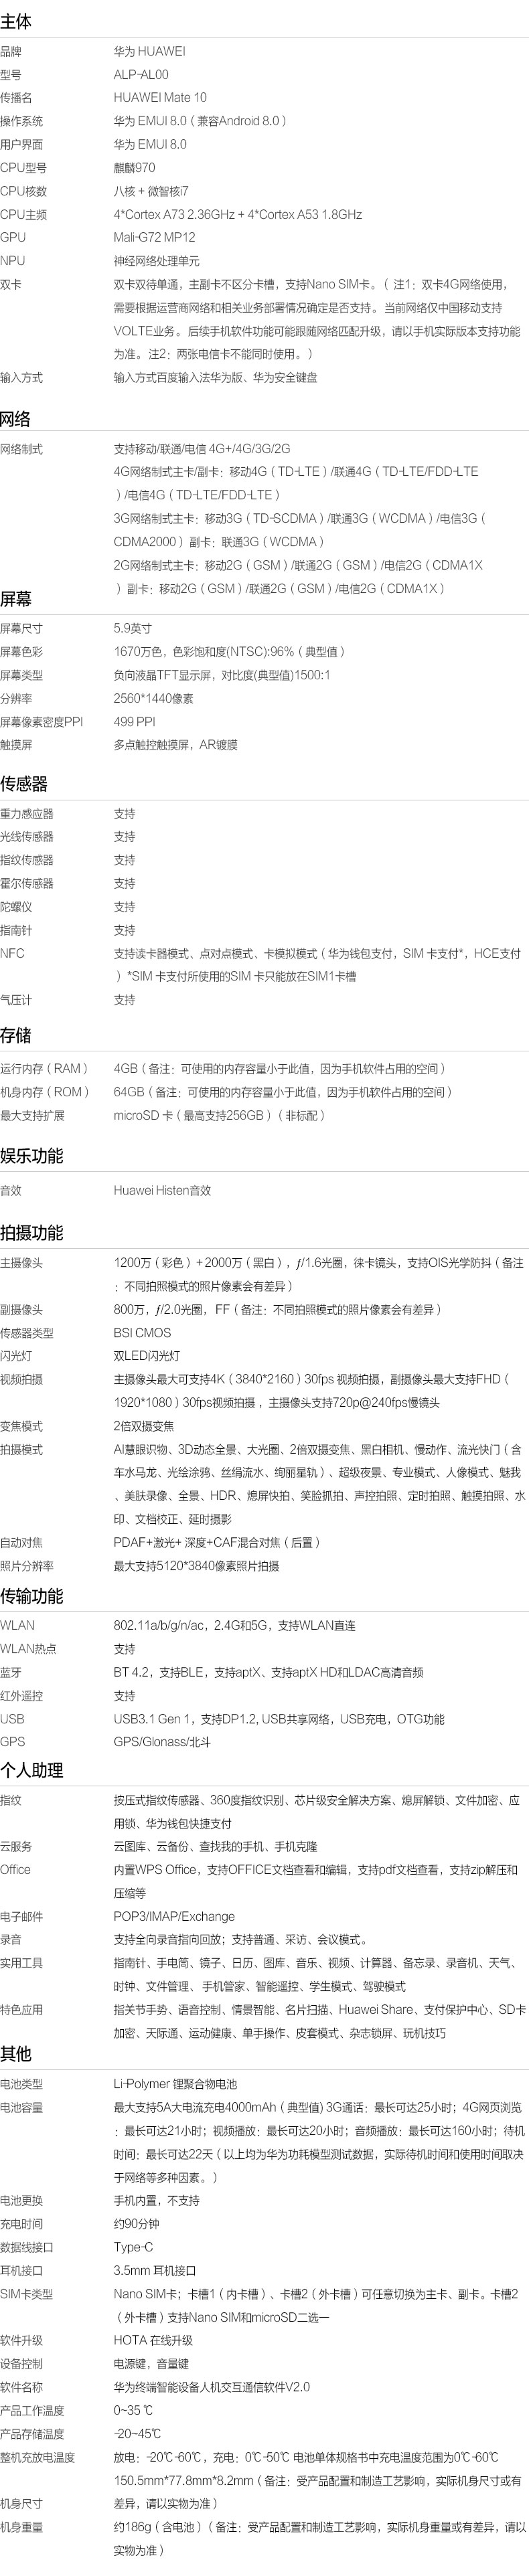Click the NFC row label
The width and height of the screenshot is (529, 2576).
click(12, 954)
